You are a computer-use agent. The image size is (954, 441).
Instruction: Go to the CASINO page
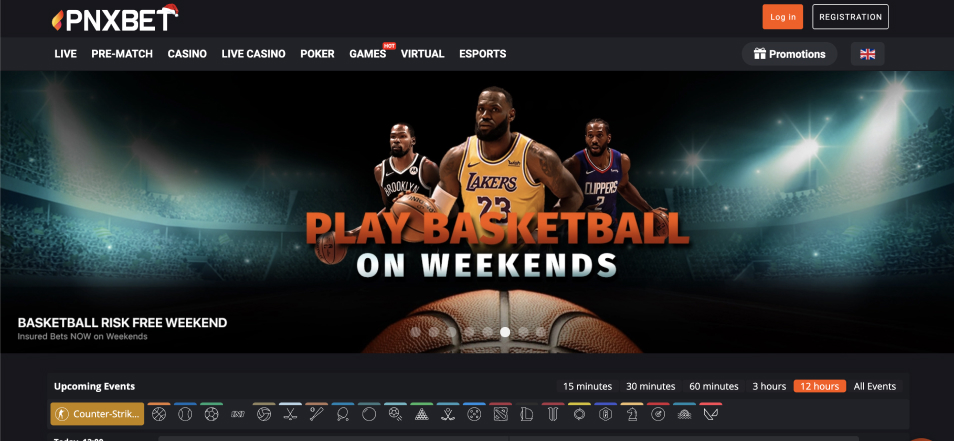(187, 54)
